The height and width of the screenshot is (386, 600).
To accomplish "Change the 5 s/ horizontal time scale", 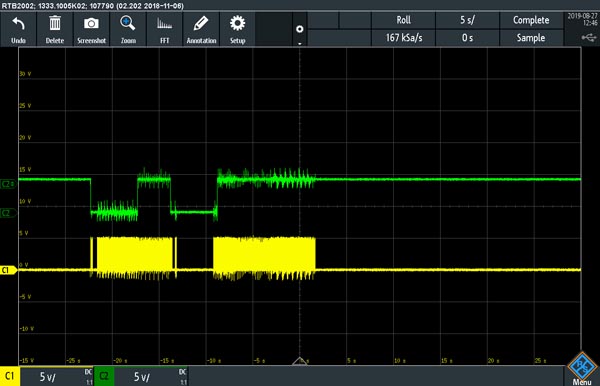I will coord(467,20).
